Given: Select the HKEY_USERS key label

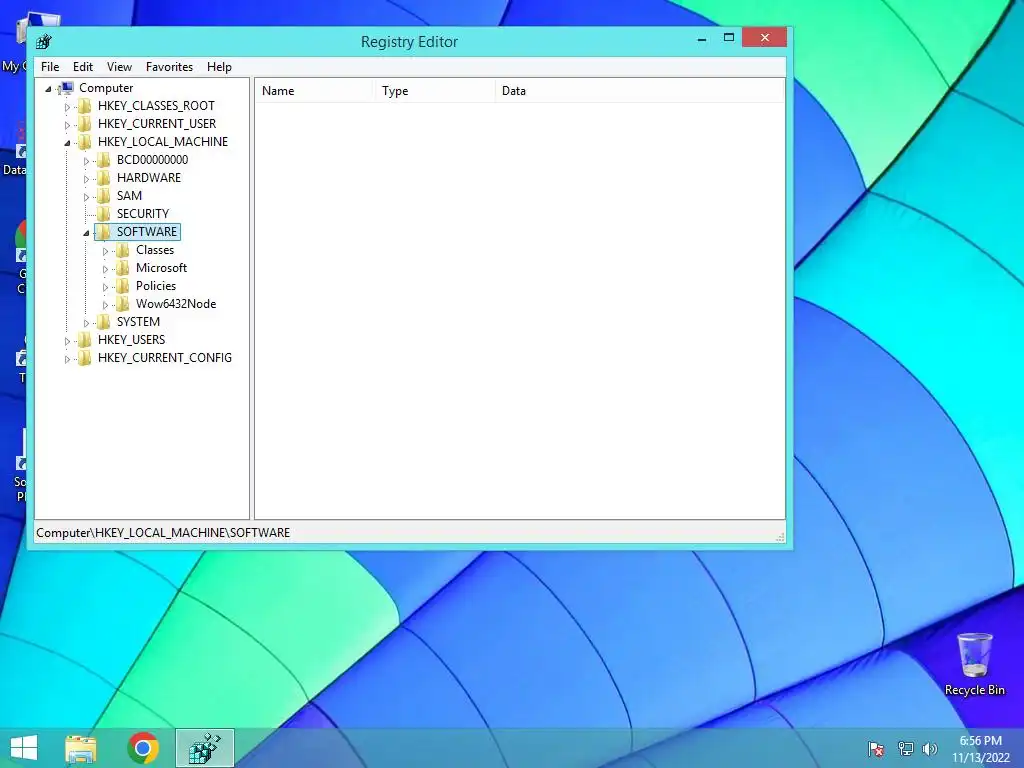Looking at the screenshot, I should pyautogui.click(x=131, y=340).
